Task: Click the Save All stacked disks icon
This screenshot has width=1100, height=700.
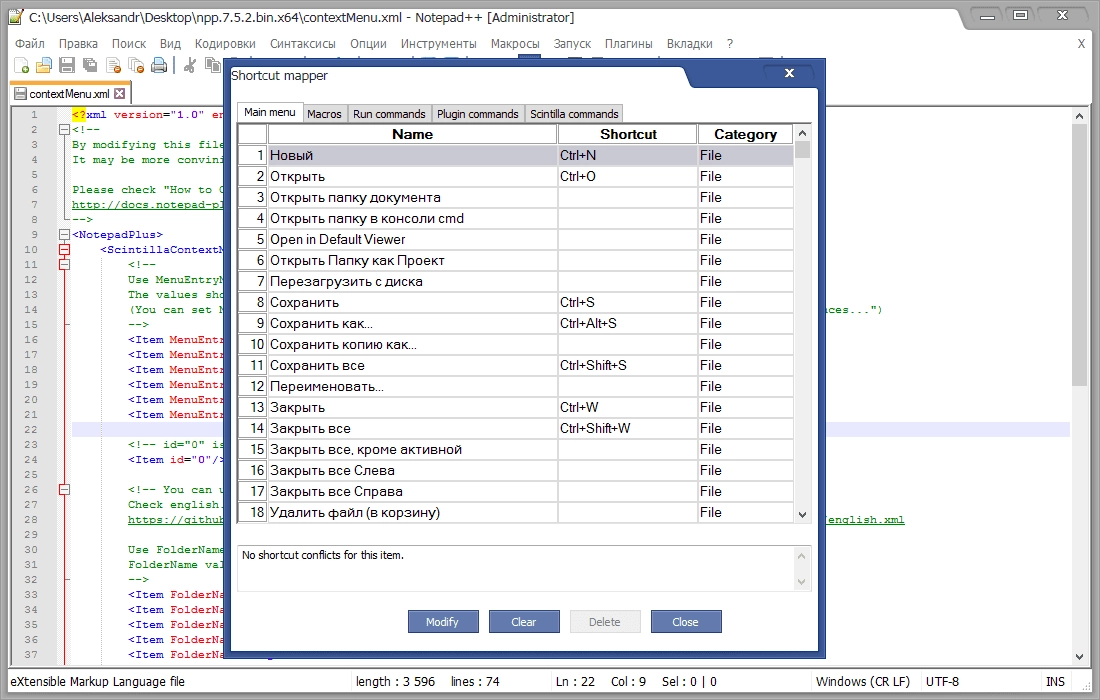Action: pyautogui.click(x=90, y=66)
